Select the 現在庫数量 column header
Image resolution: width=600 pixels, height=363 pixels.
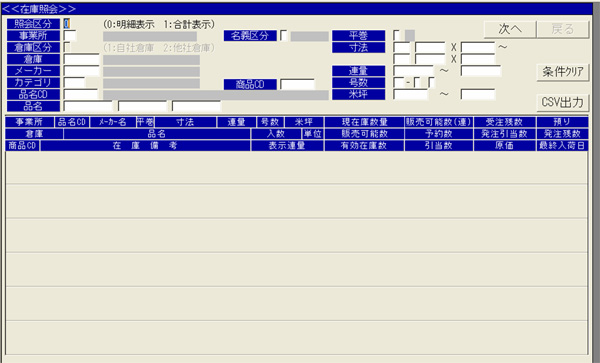364,122
